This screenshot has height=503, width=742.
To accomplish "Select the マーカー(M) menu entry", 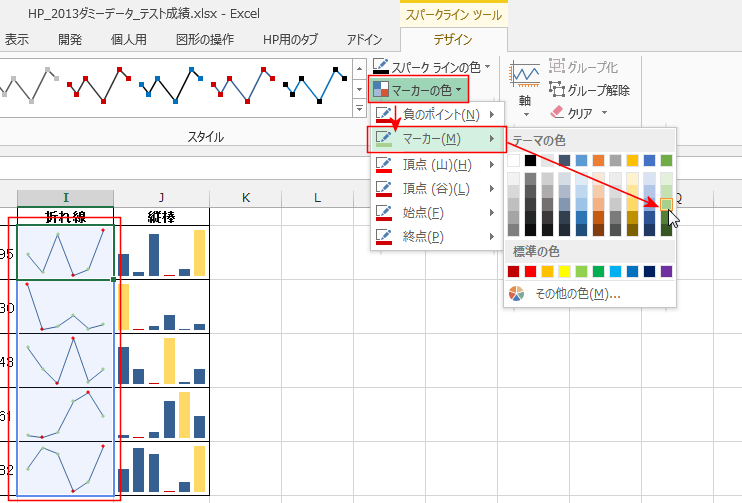I will (436, 139).
